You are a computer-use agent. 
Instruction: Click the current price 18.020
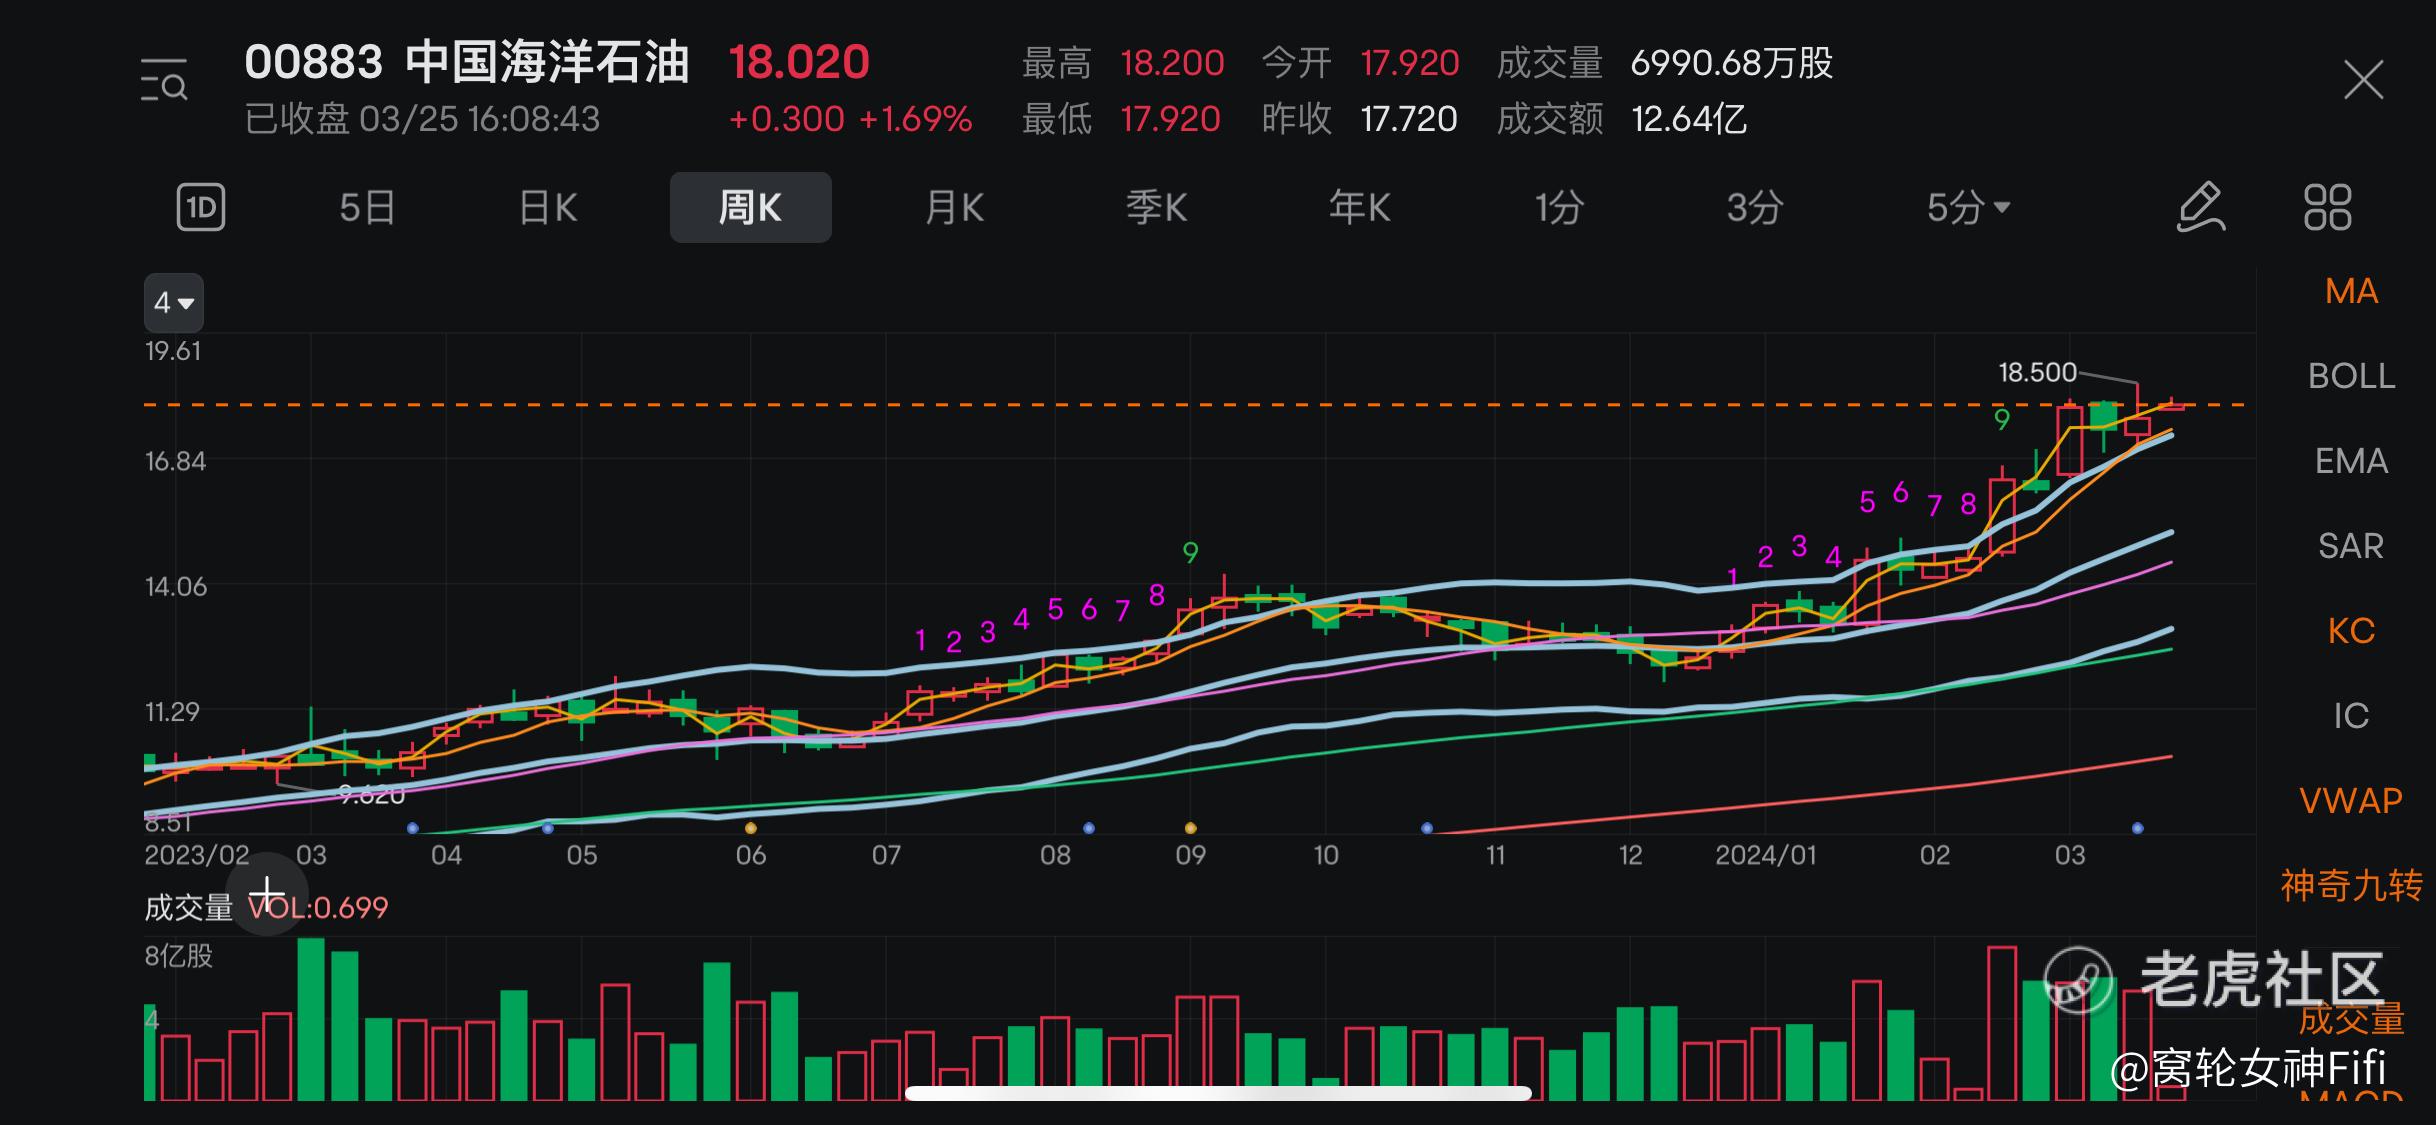click(799, 62)
